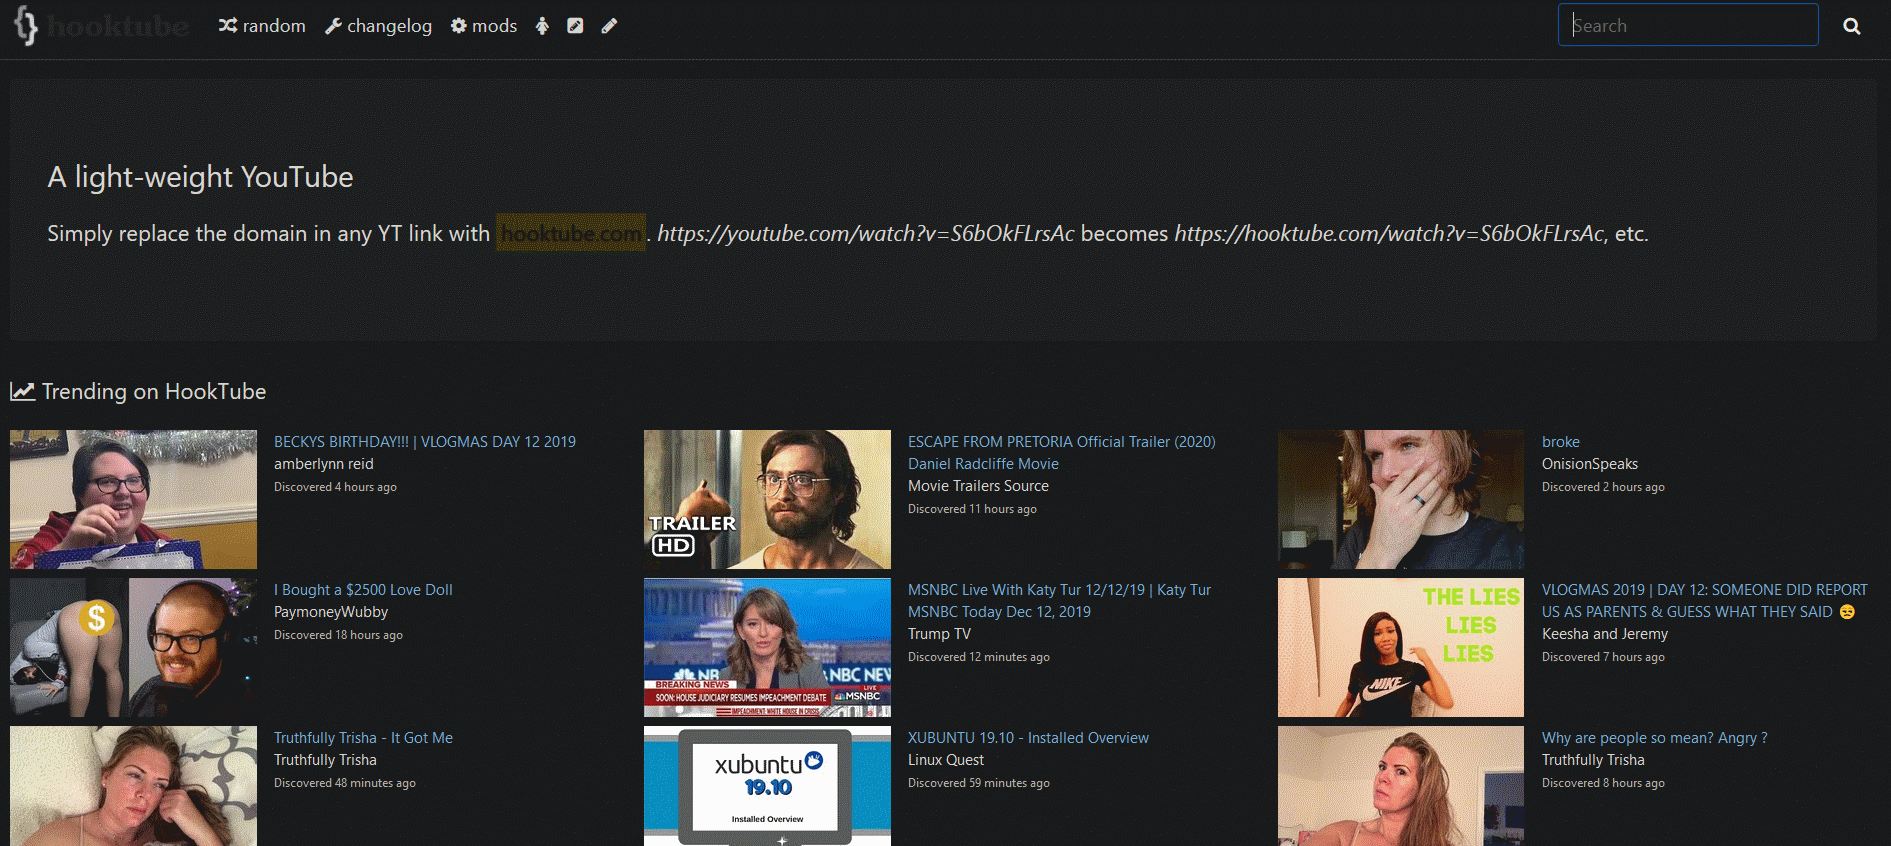
Task: Open the Movie Trailers Source channel
Action: click(x=978, y=486)
